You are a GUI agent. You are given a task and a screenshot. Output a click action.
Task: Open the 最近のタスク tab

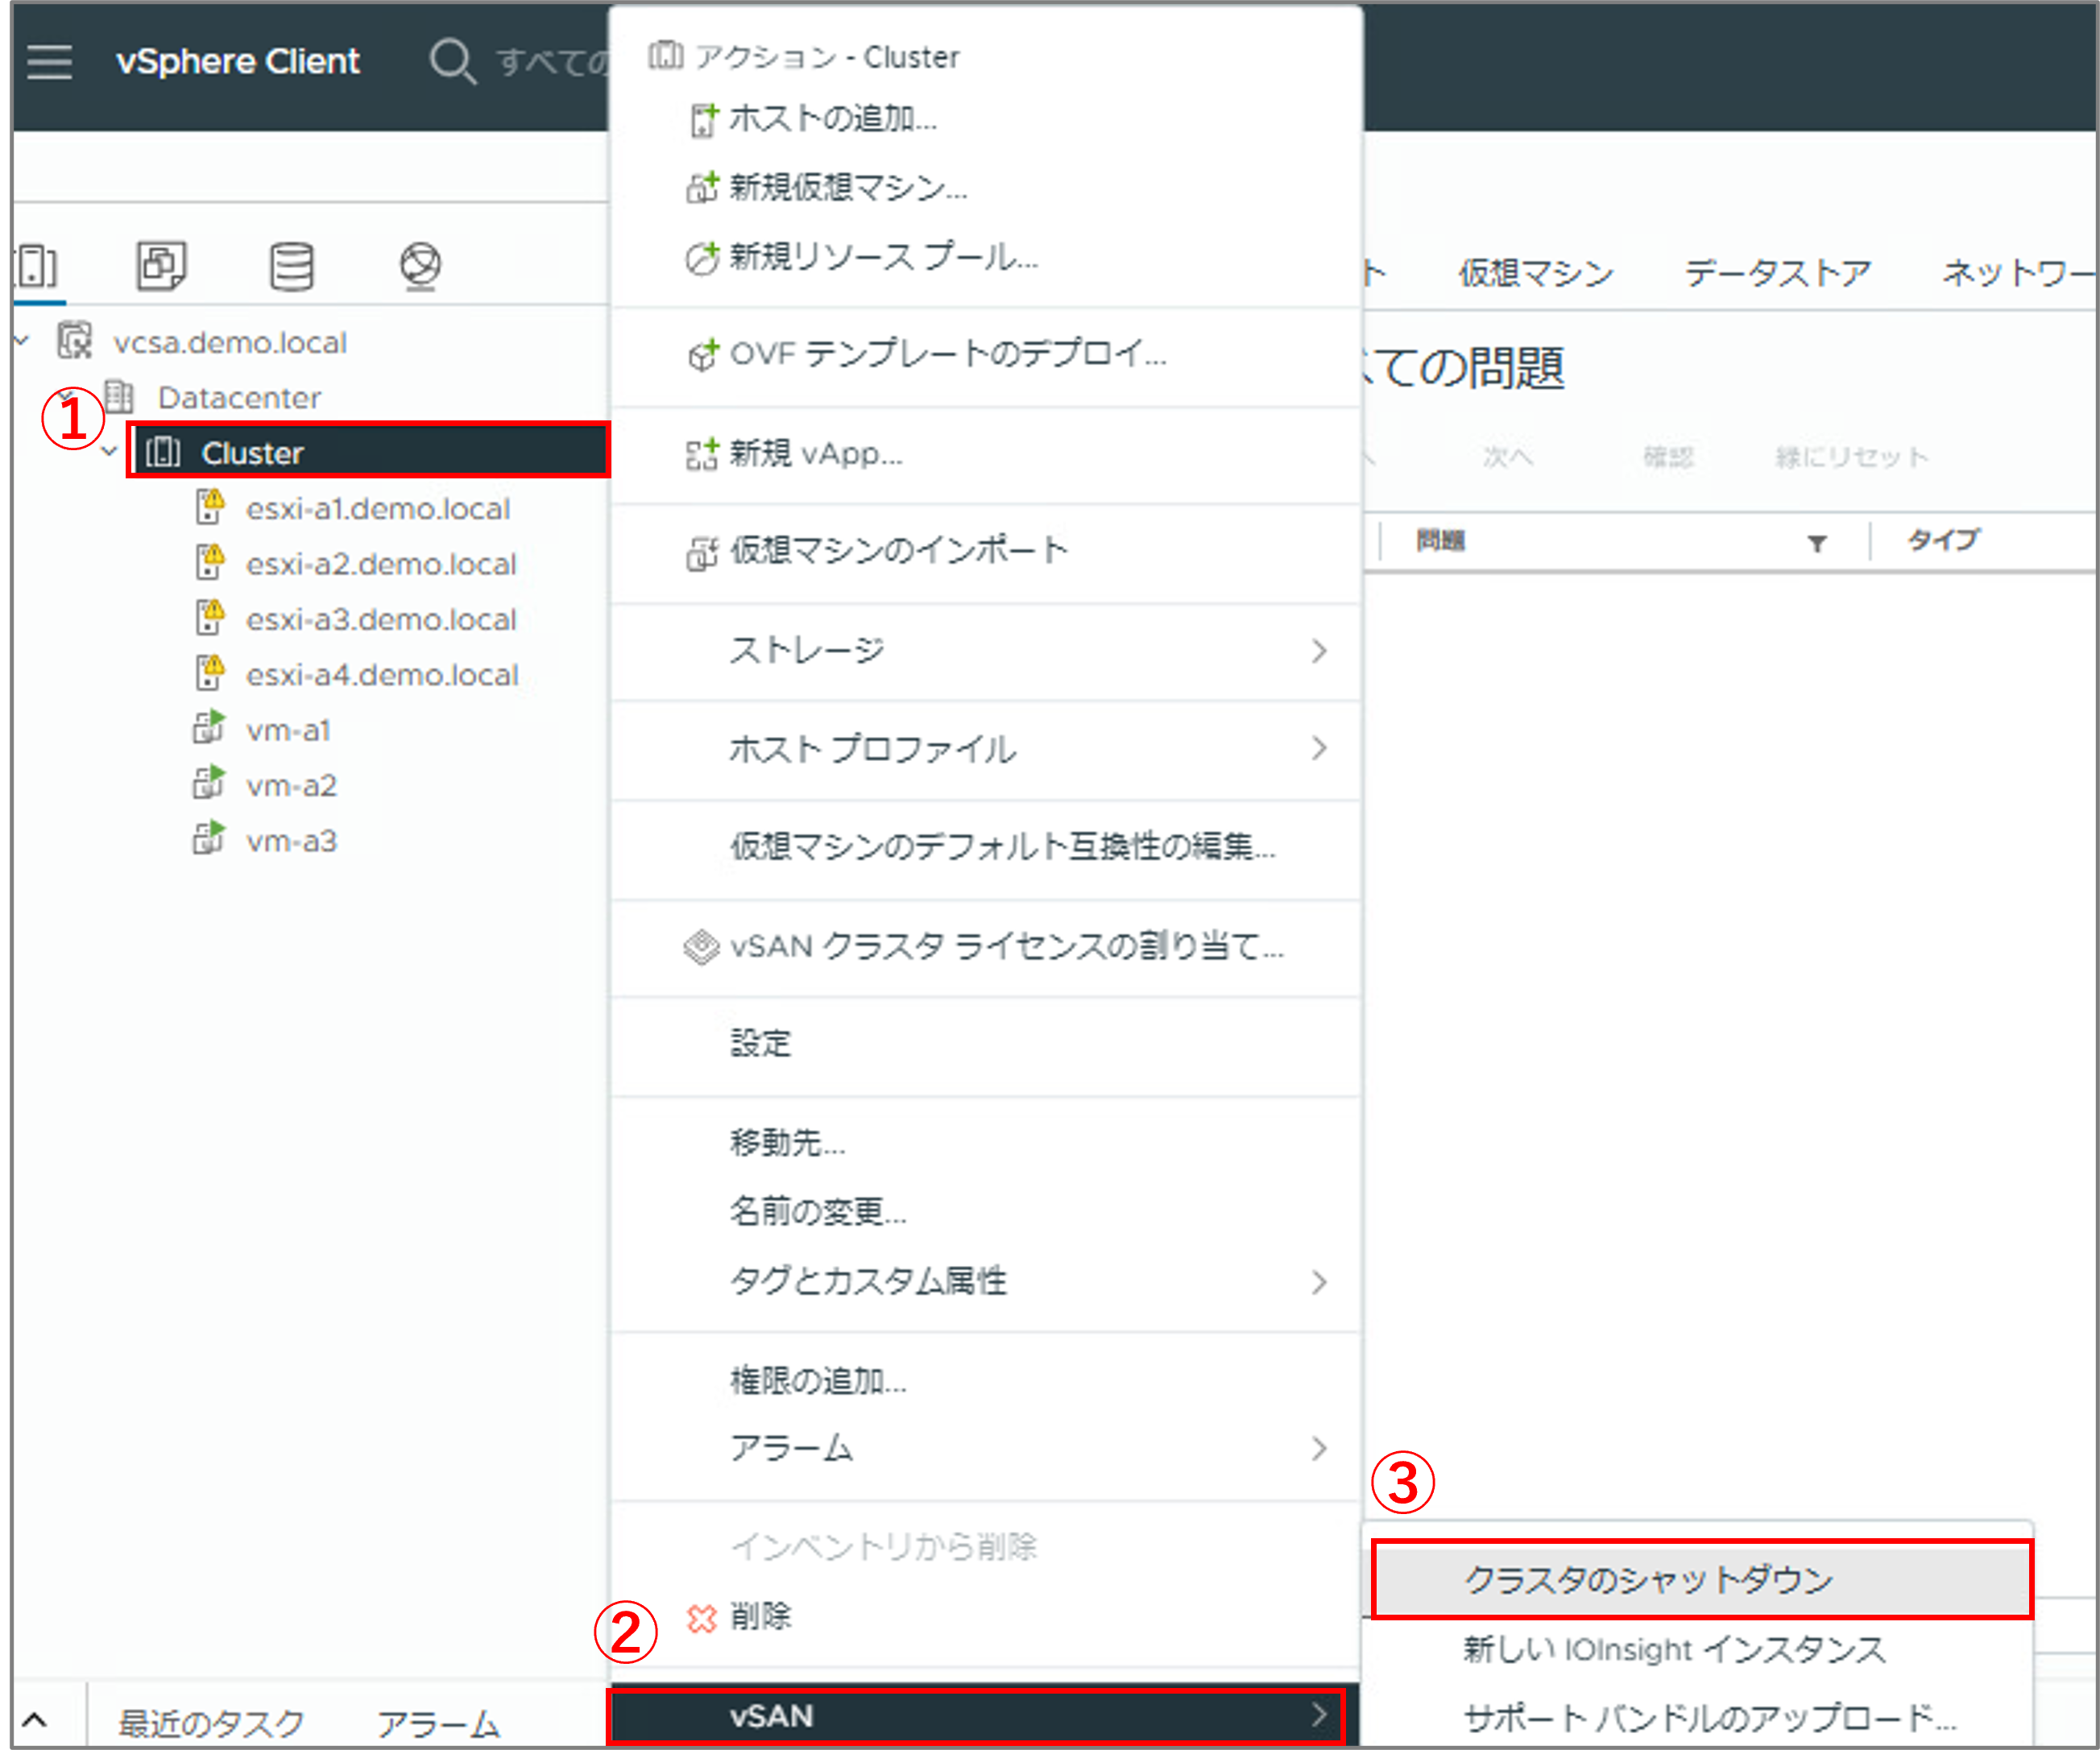tap(211, 1723)
